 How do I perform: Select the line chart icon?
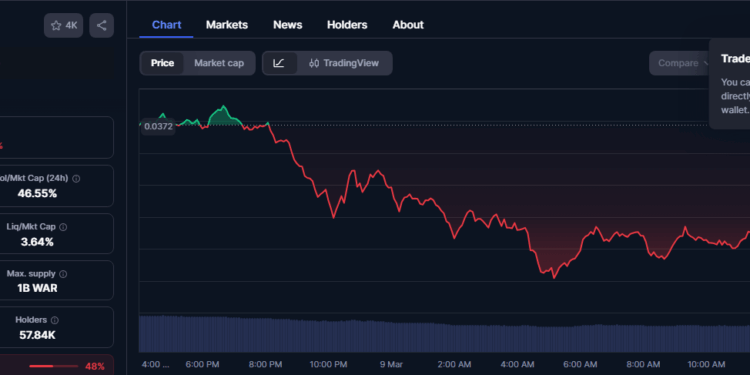(x=279, y=63)
